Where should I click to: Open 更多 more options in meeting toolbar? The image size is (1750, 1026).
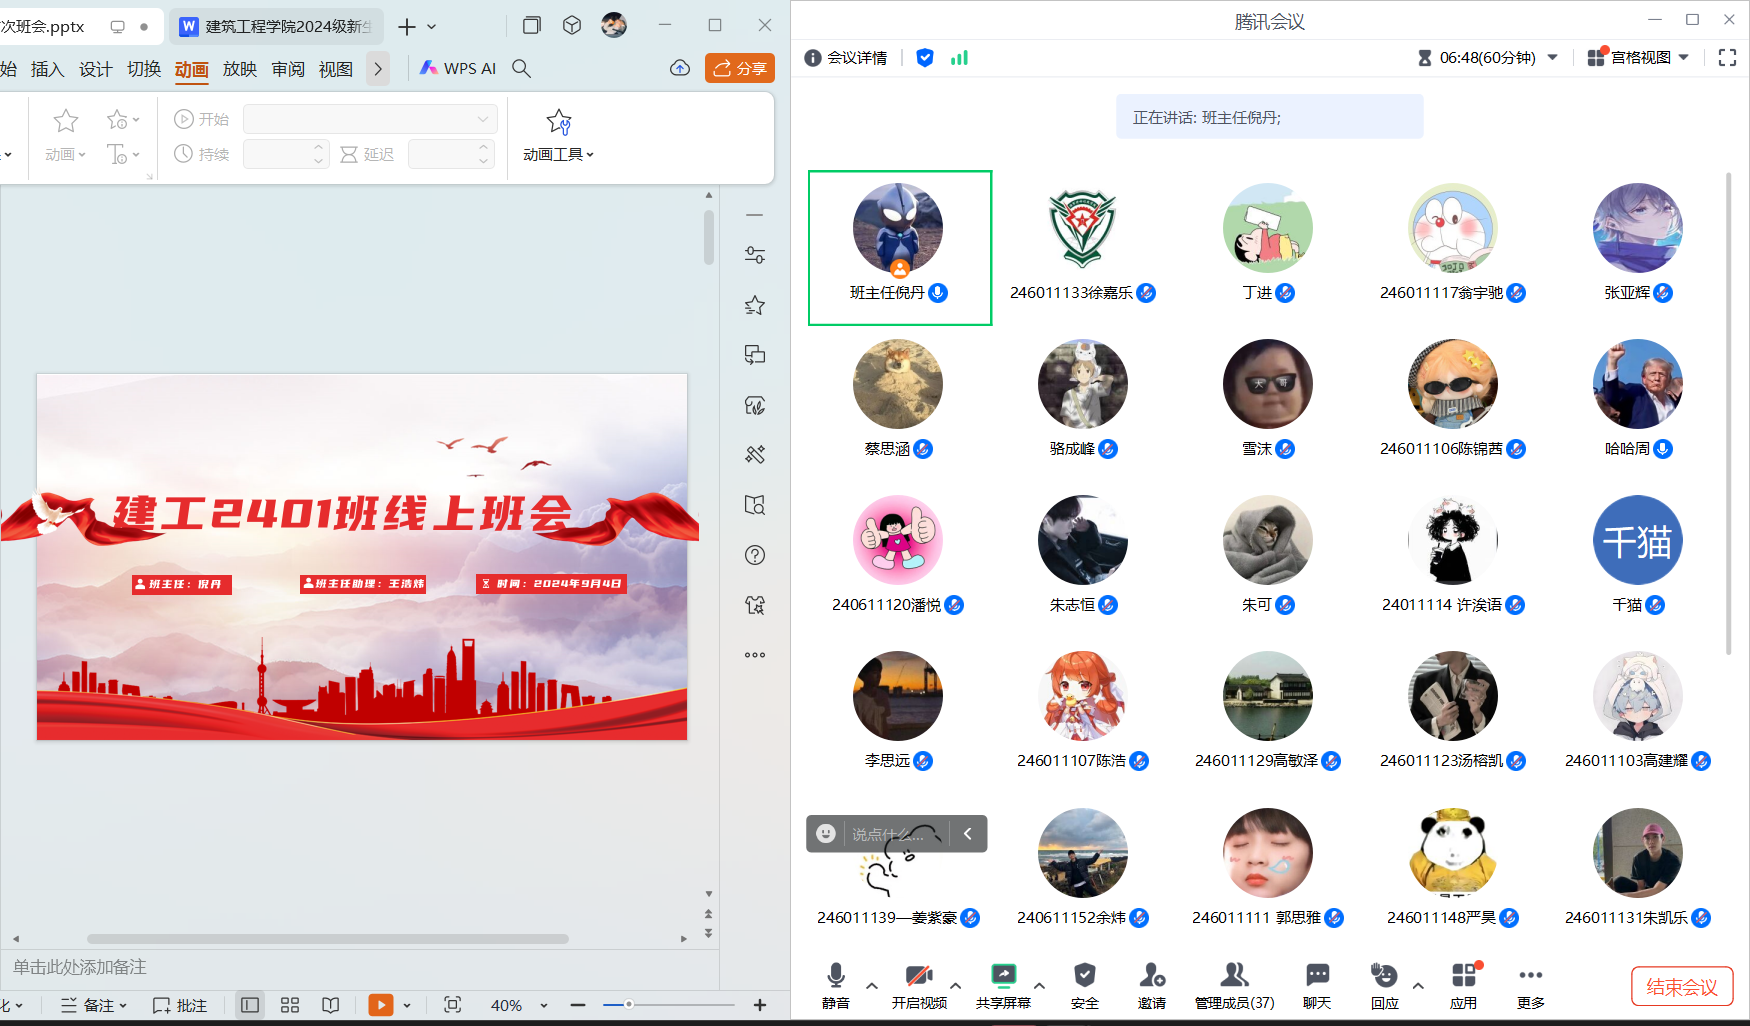pyautogui.click(x=1530, y=977)
